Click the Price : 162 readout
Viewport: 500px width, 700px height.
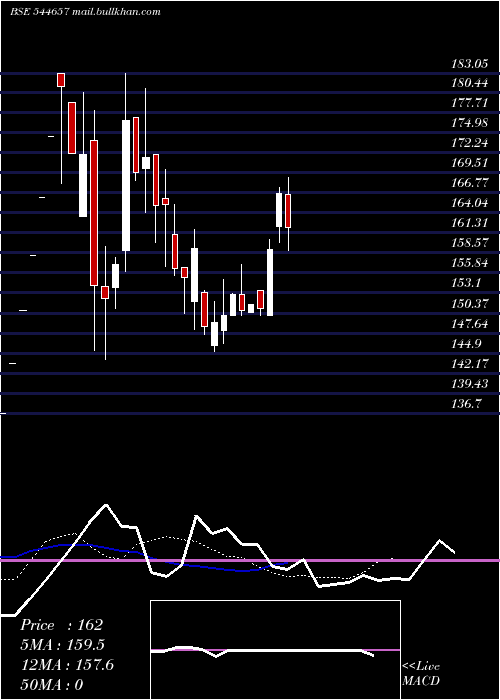[62, 625]
